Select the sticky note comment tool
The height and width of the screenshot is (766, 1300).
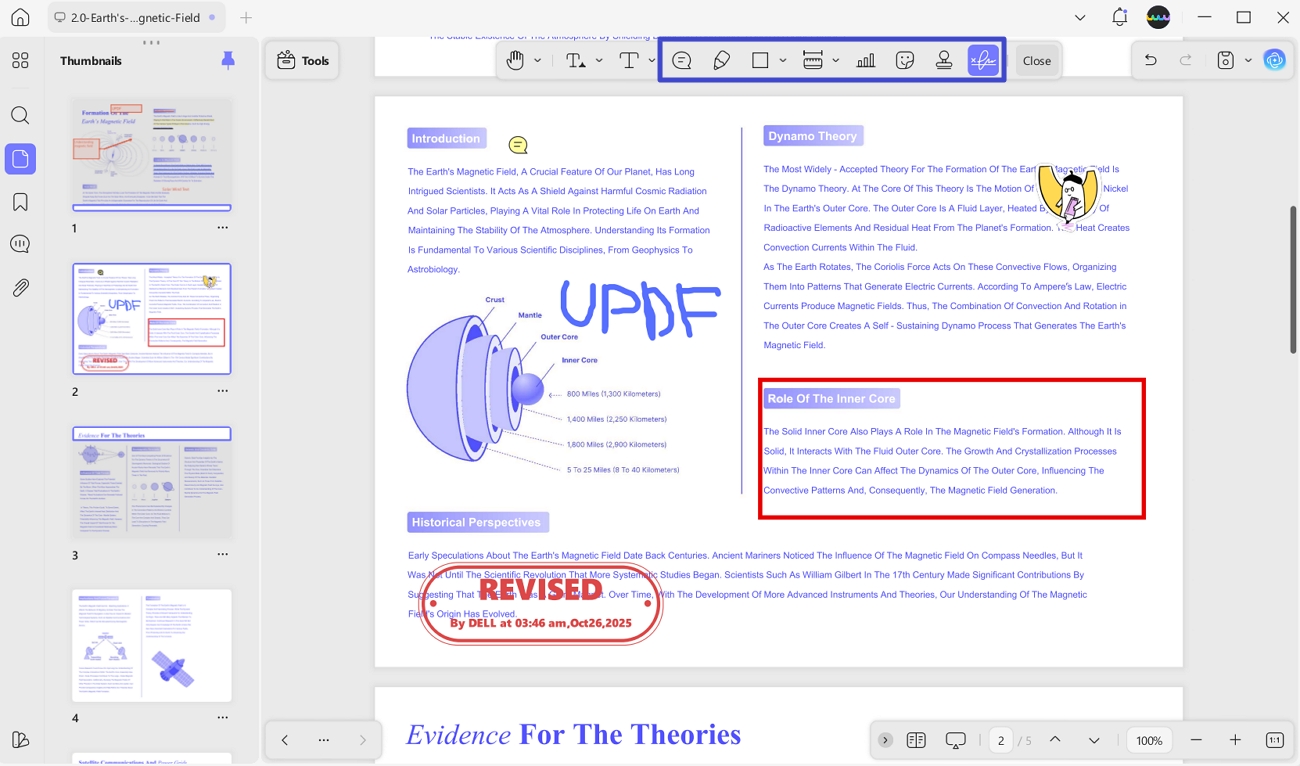[682, 60]
